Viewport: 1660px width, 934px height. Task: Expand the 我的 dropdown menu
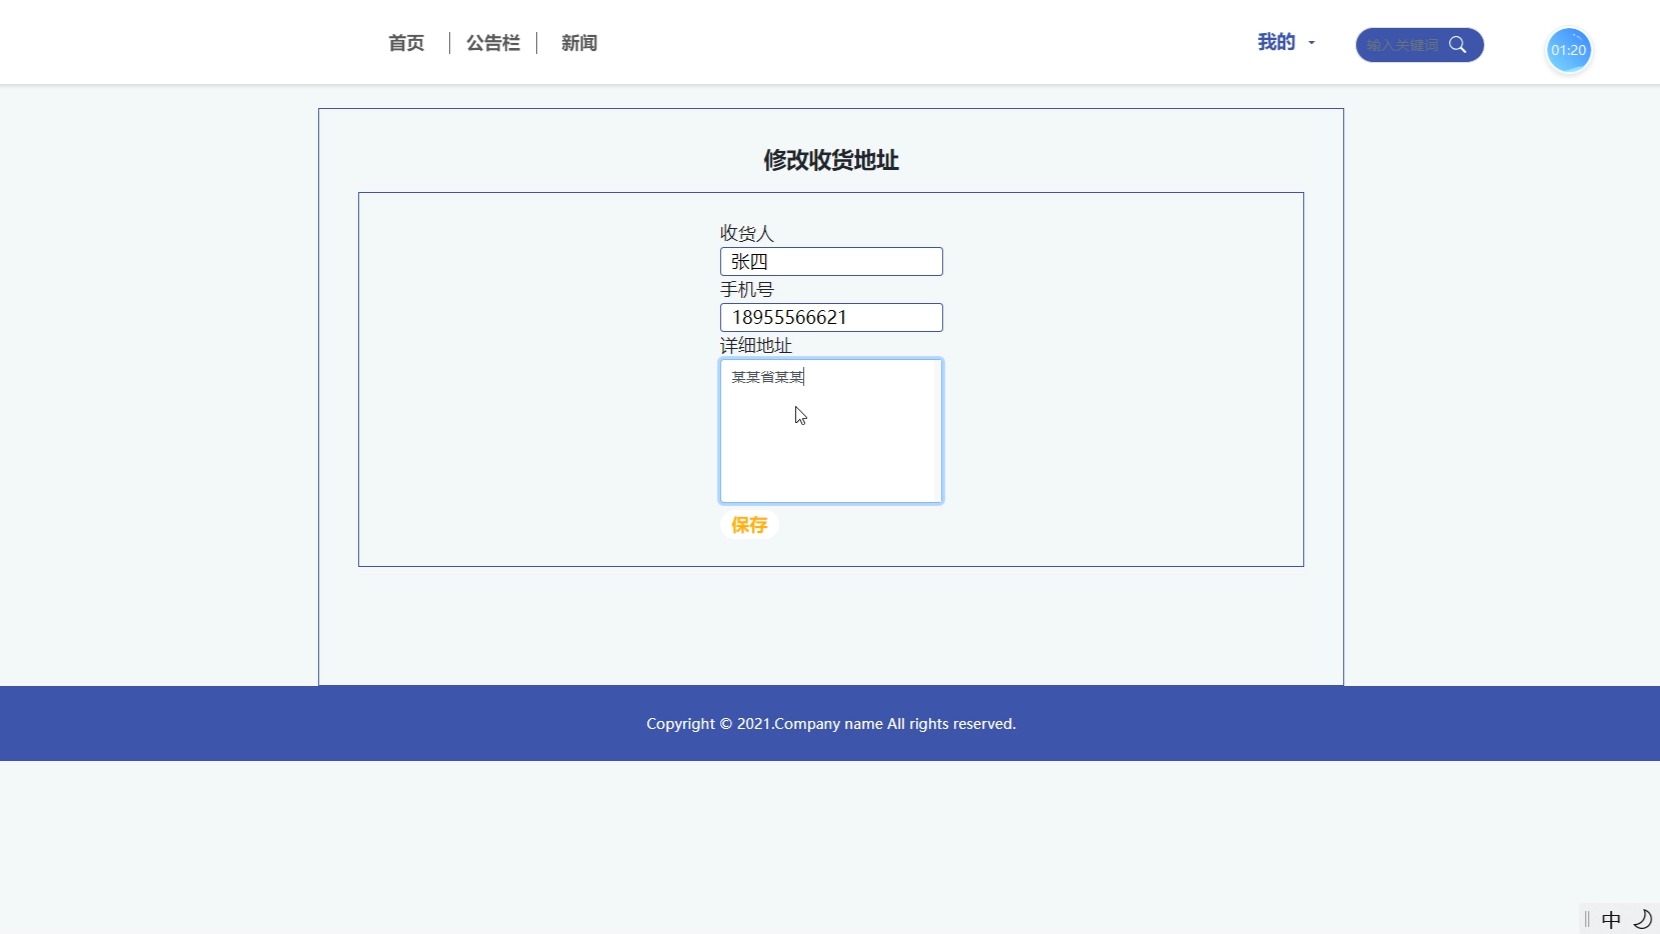(x=1286, y=42)
